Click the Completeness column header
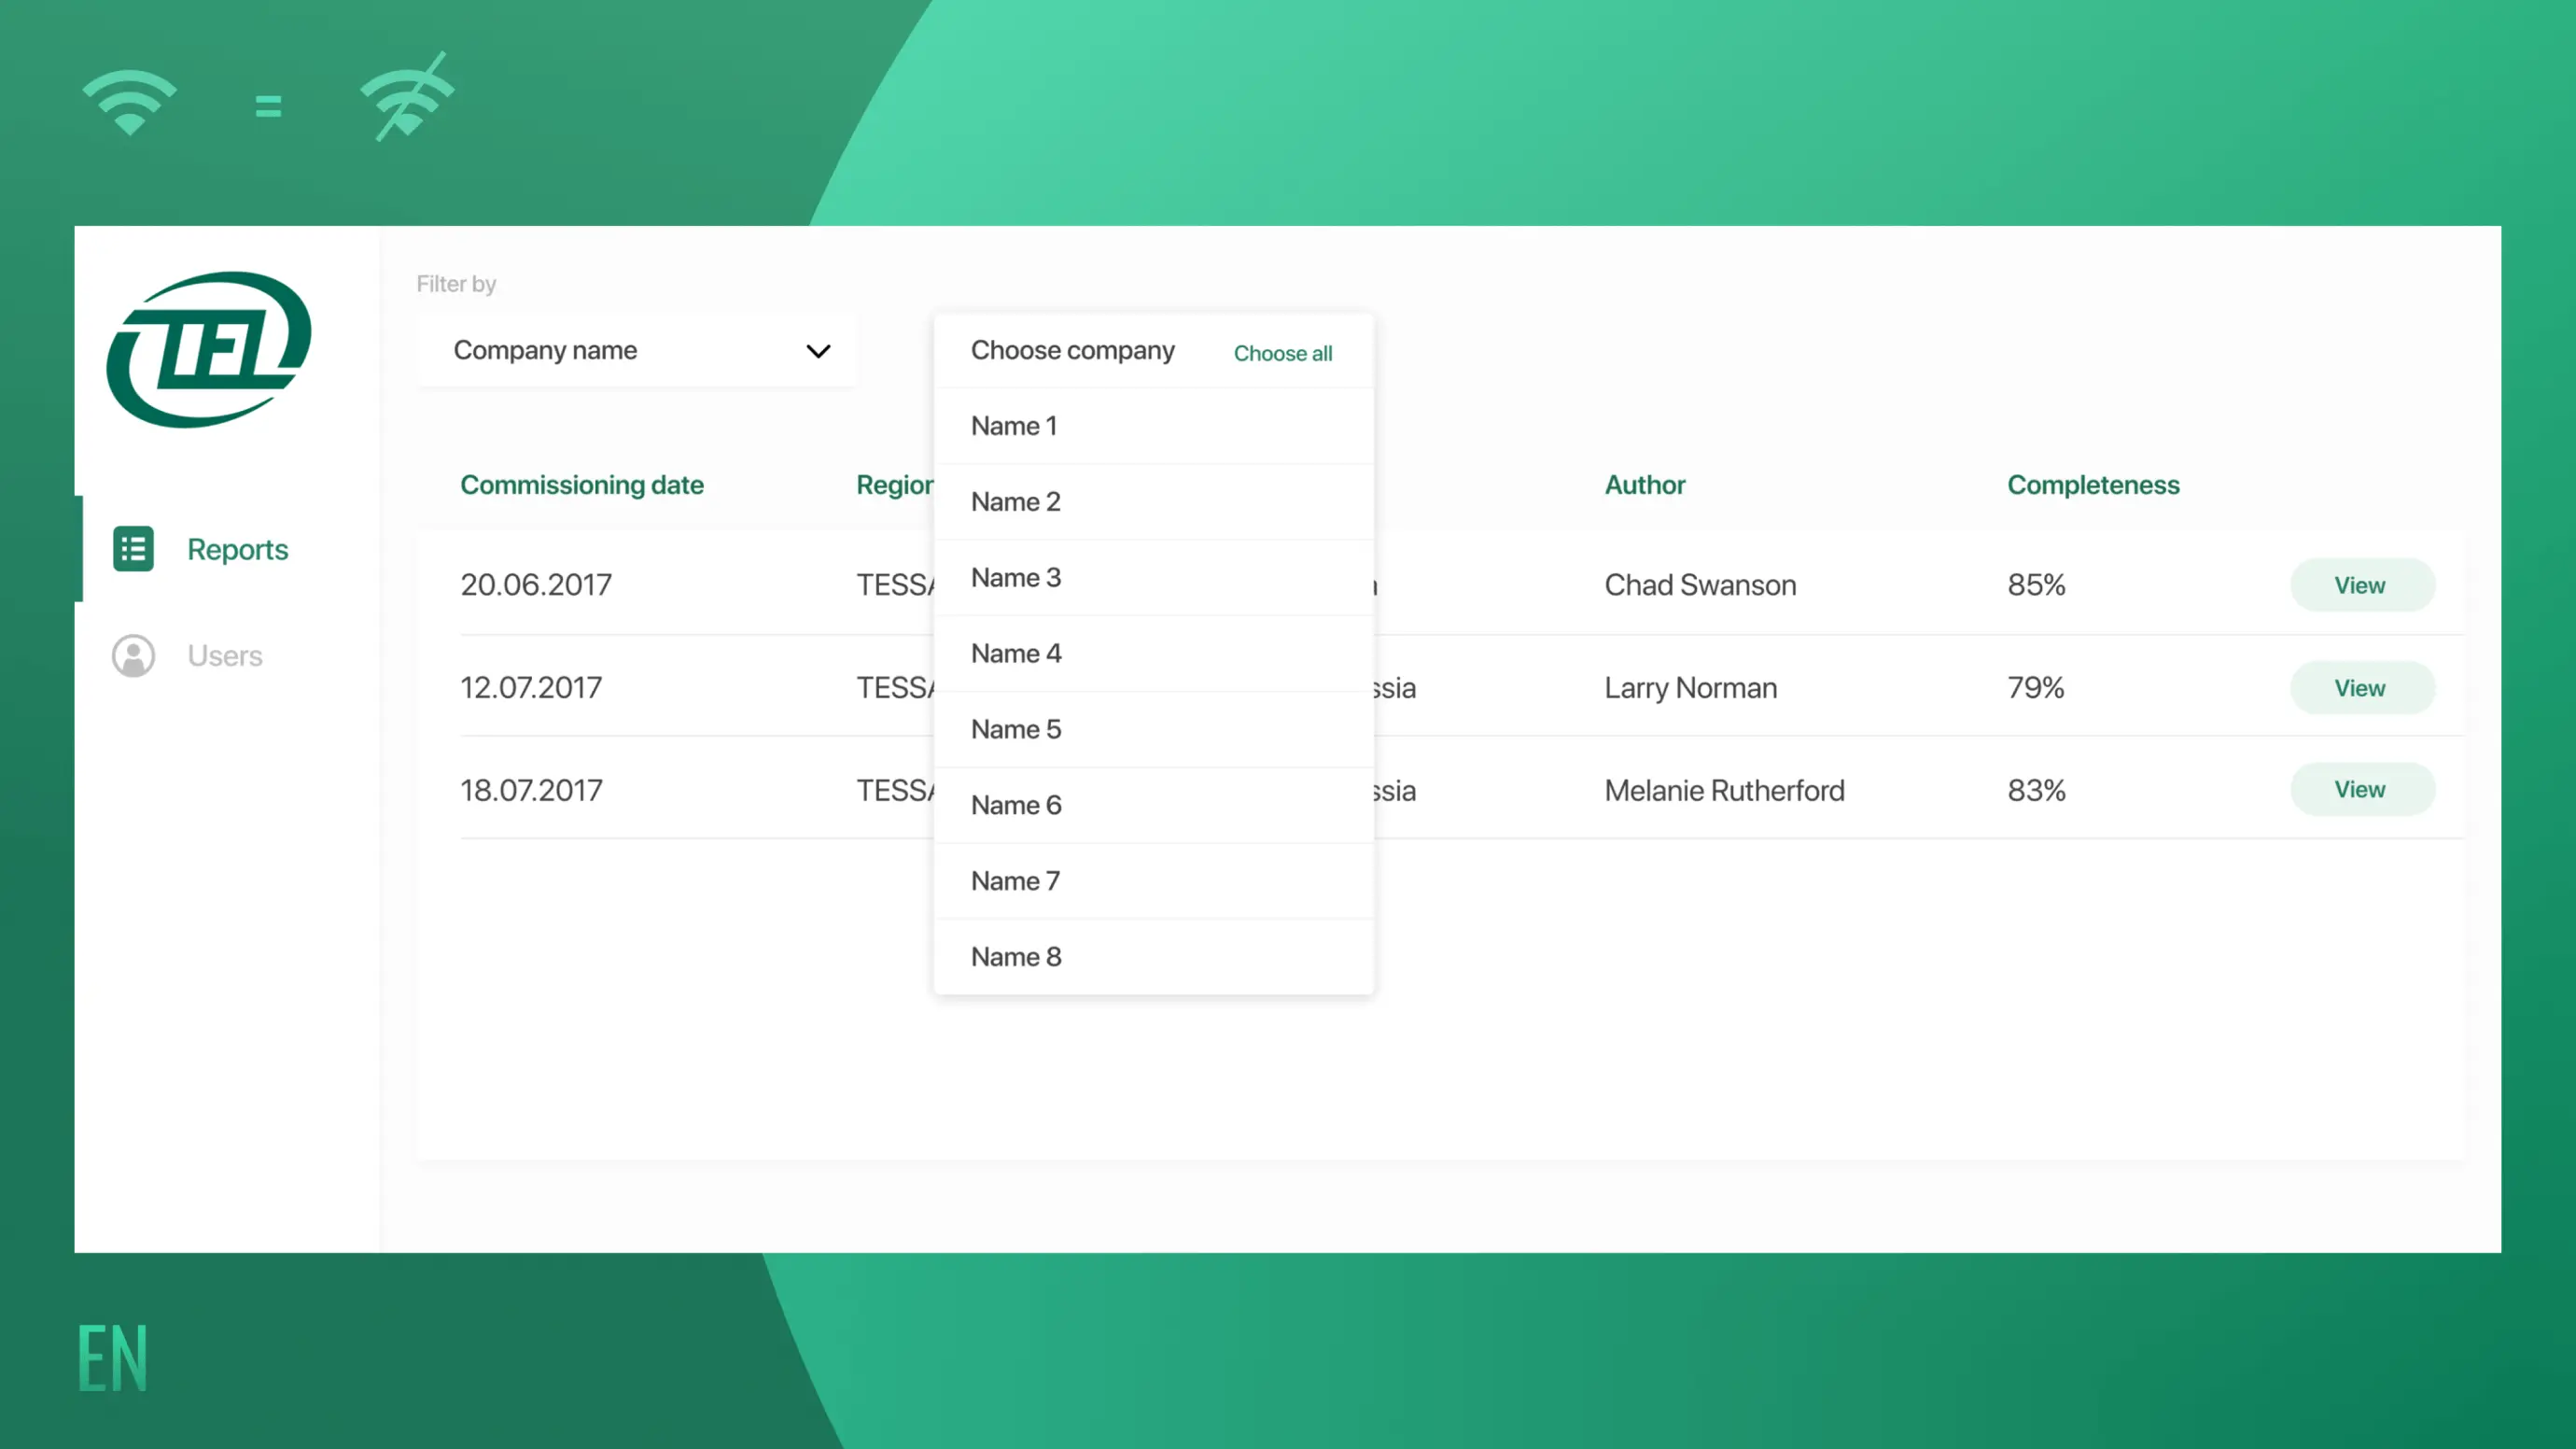The height and width of the screenshot is (1449, 2576). coord(2093,485)
